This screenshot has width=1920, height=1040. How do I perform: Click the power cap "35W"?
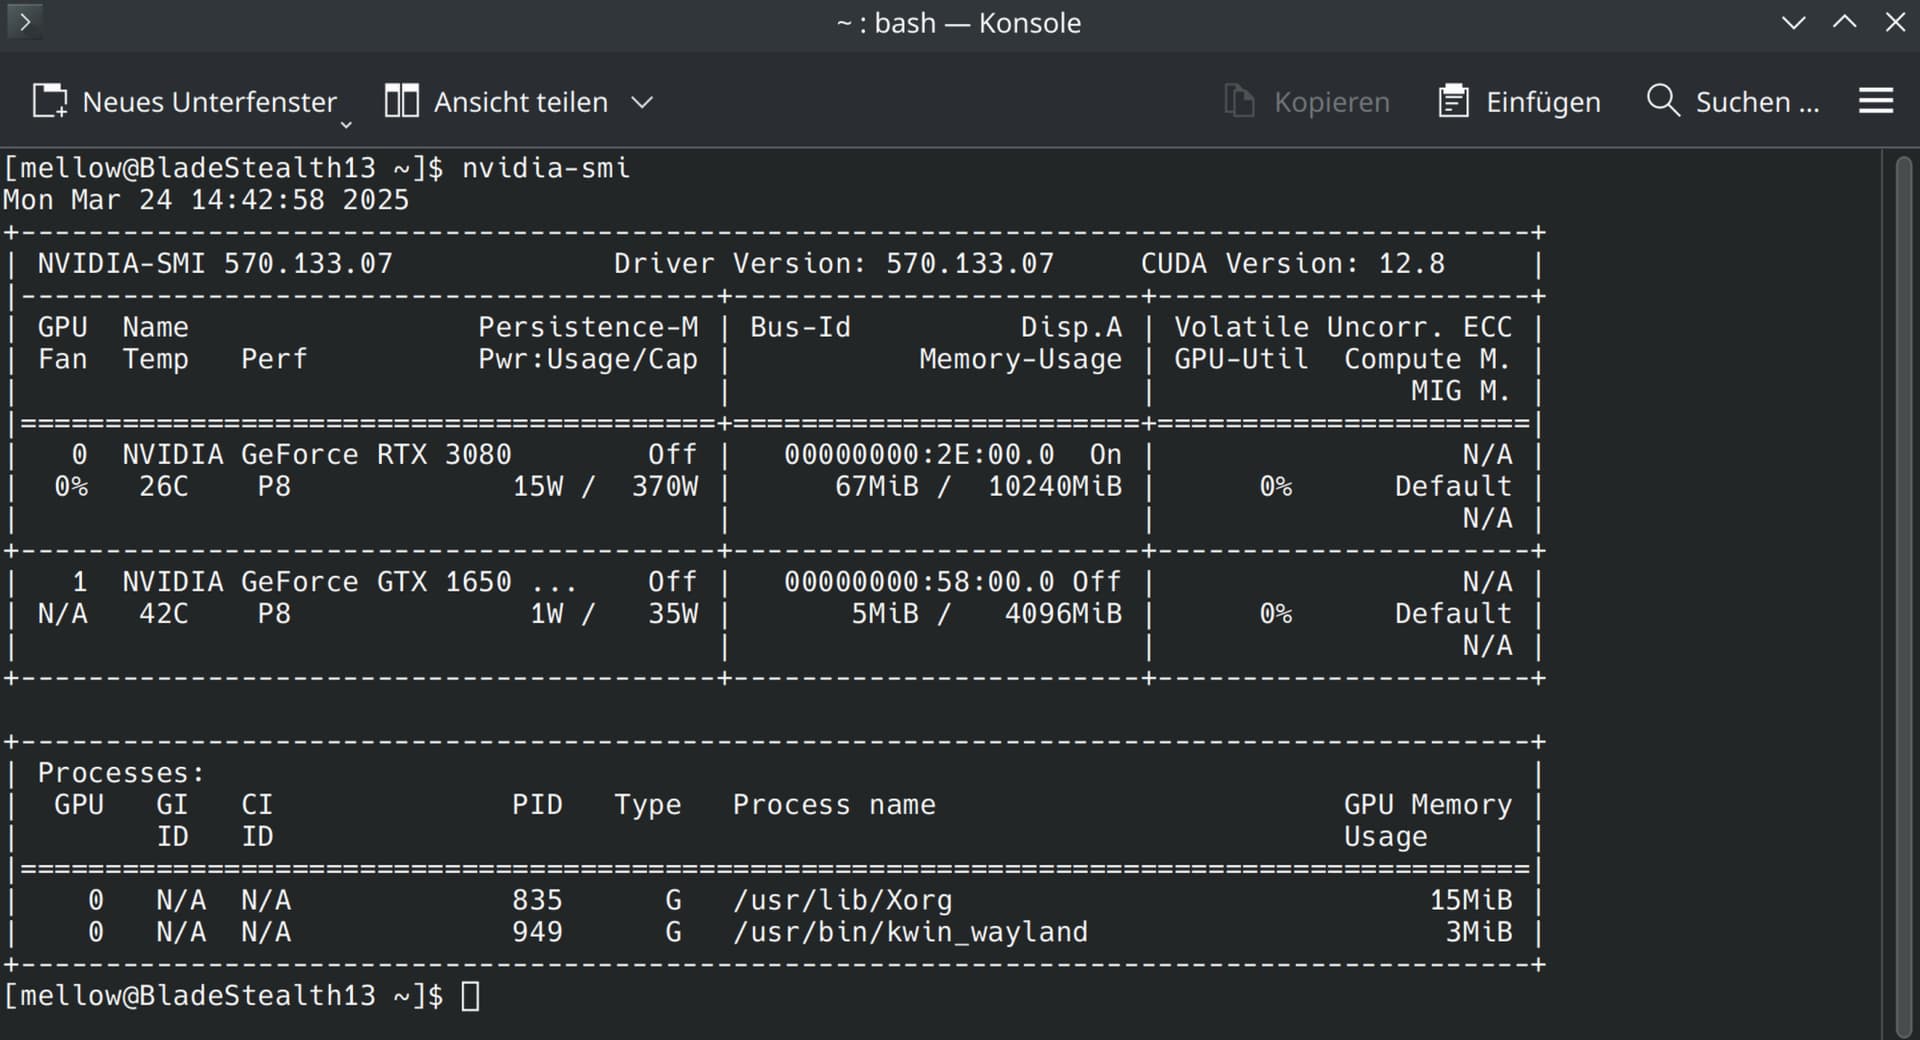pyautogui.click(x=673, y=614)
